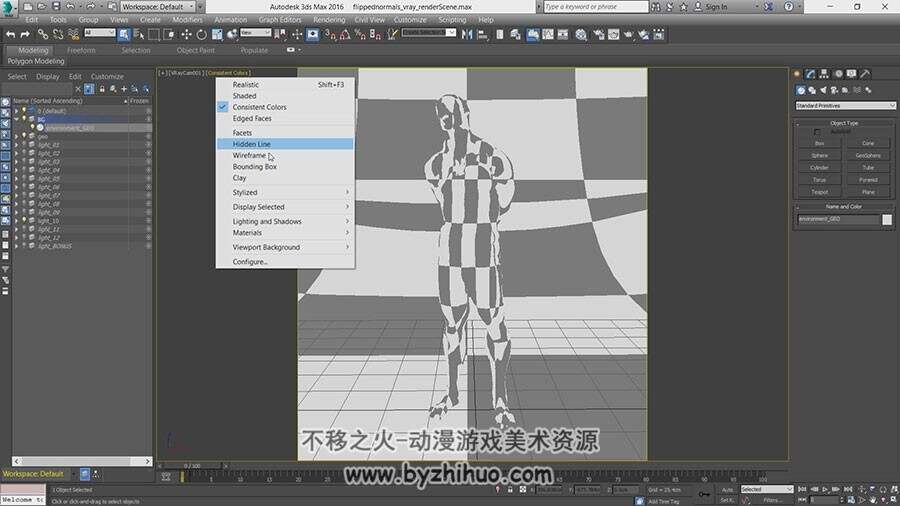Select Realistic shading mode entry
The height and width of the screenshot is (506, 900).
tap(285, 84)
